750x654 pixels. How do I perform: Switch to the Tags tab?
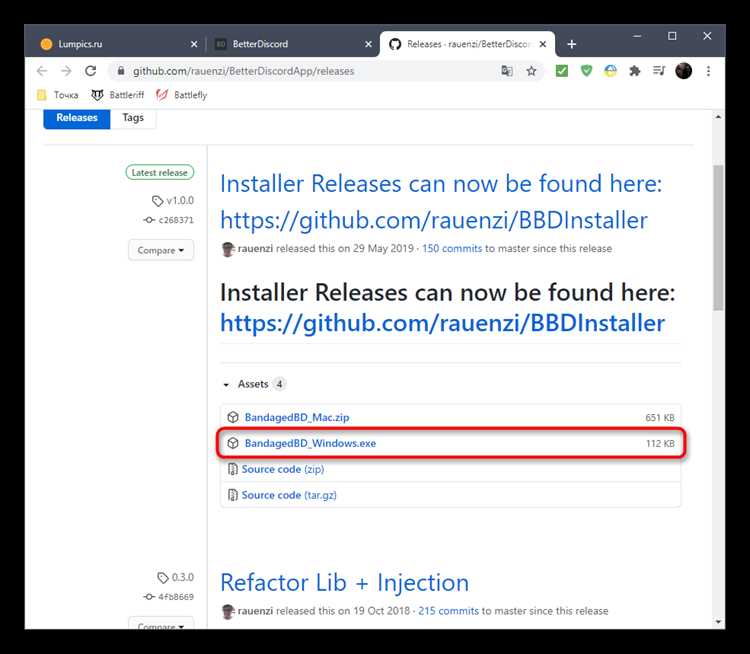tap(133, 118)
